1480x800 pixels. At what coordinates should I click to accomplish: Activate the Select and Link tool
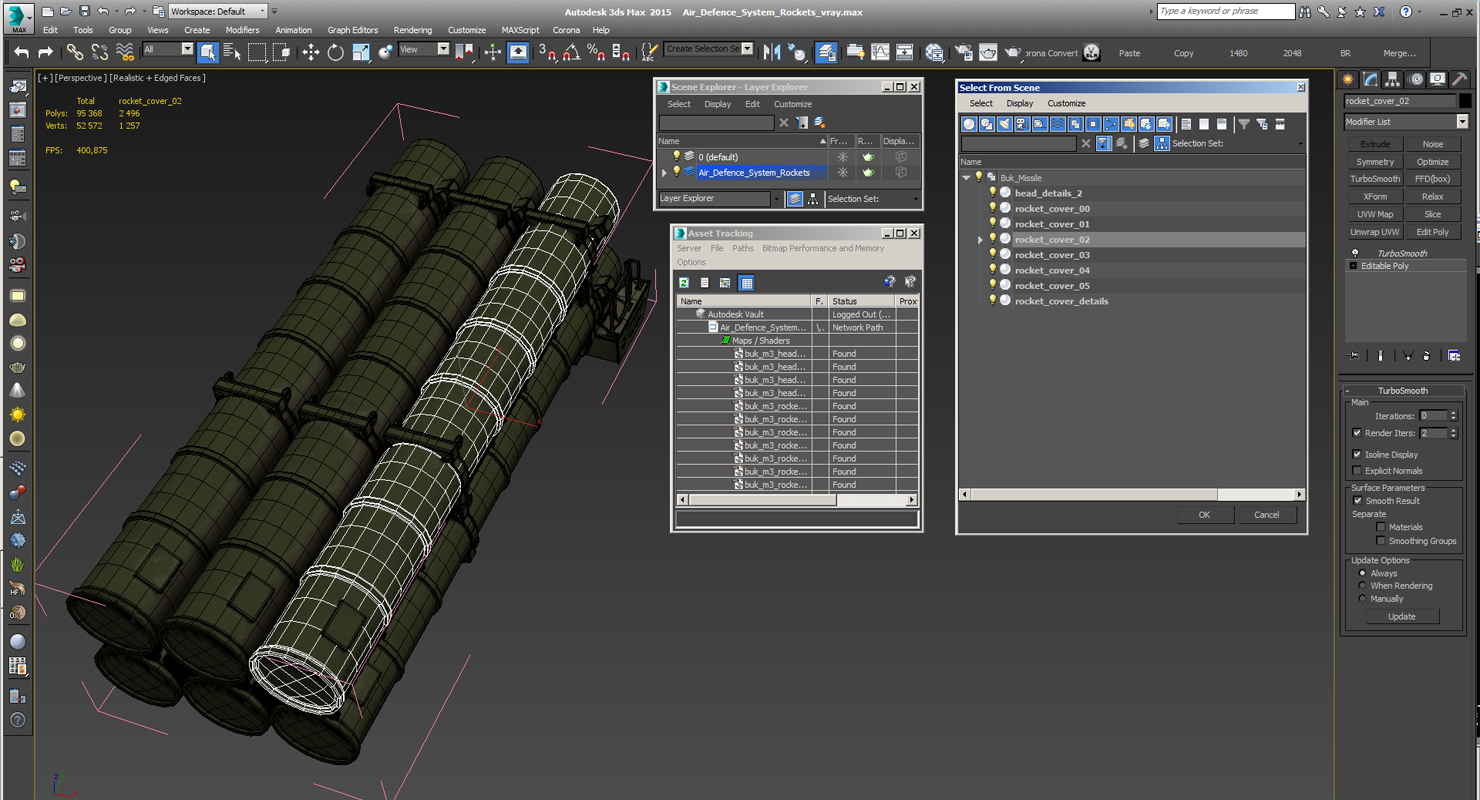tap(75, 52)
